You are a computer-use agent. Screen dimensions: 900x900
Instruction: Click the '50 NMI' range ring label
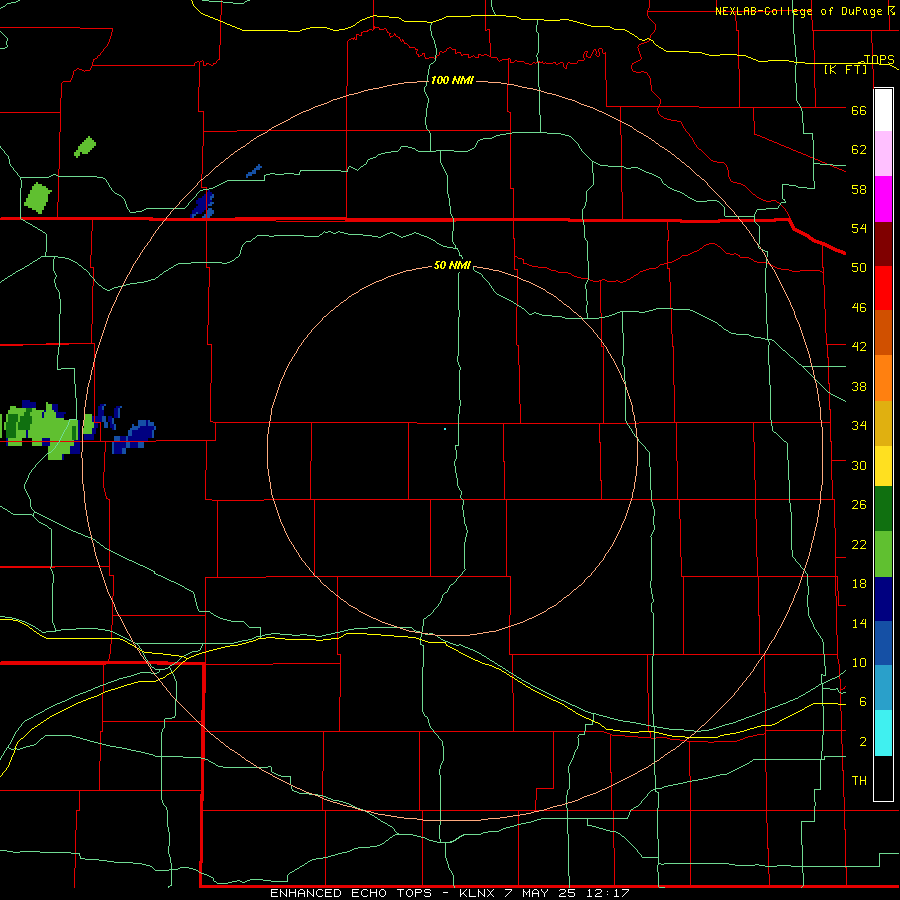pos(452,265)
